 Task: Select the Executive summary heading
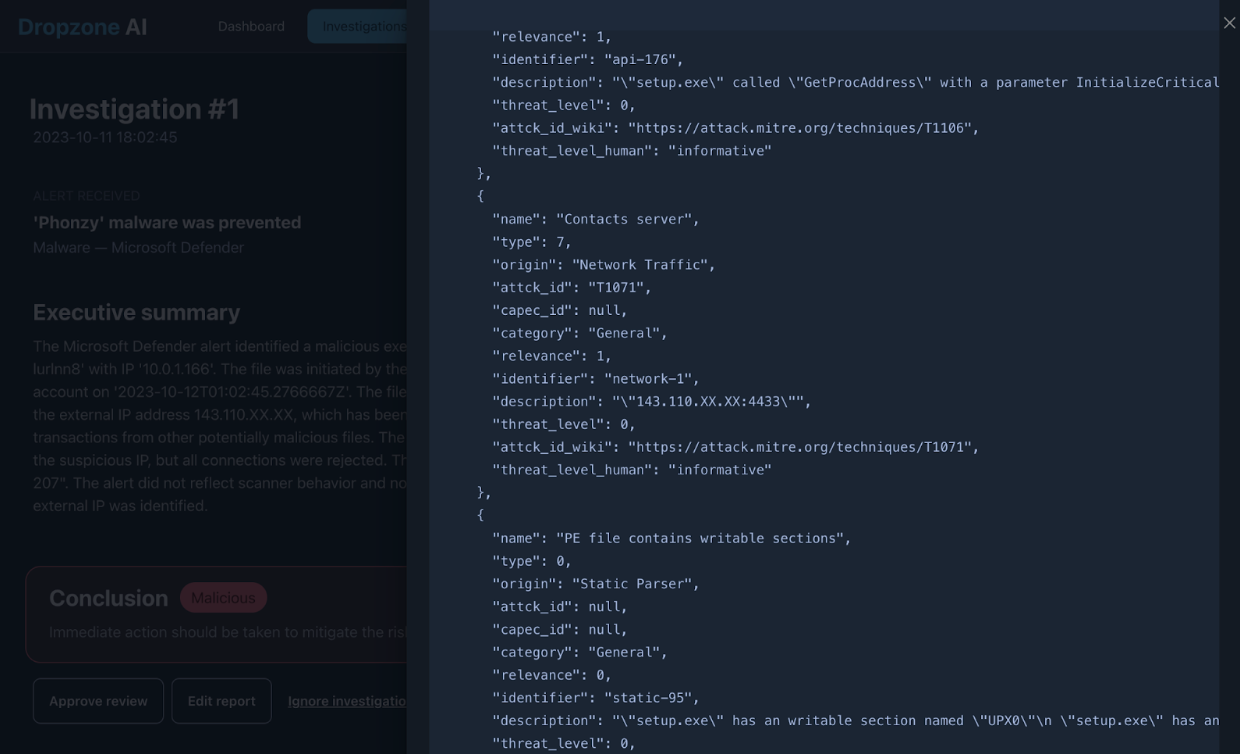pos(136,312)
